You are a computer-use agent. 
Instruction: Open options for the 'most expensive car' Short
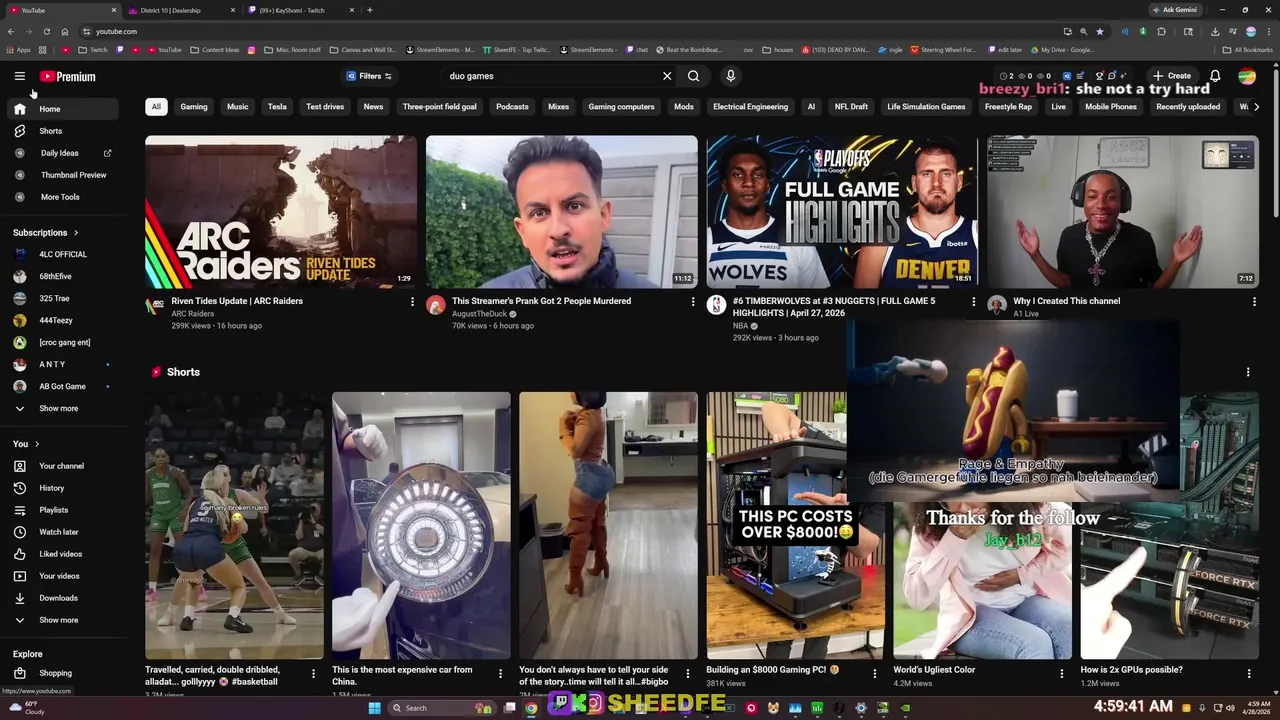click(500, 674)
